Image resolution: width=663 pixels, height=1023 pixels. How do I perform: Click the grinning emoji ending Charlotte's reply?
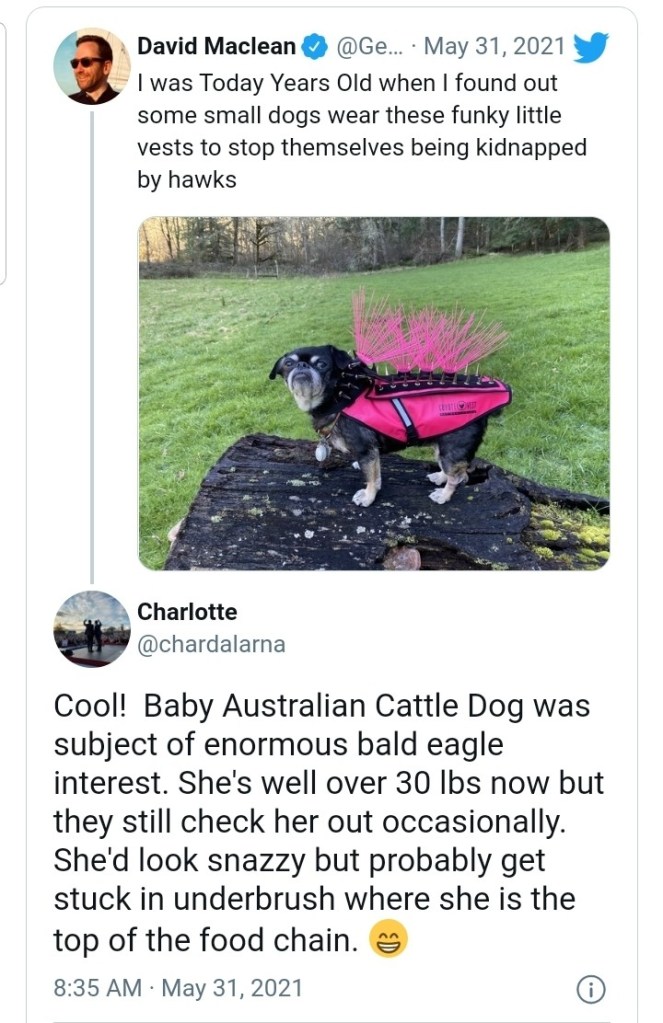click(x=388, y=939)
